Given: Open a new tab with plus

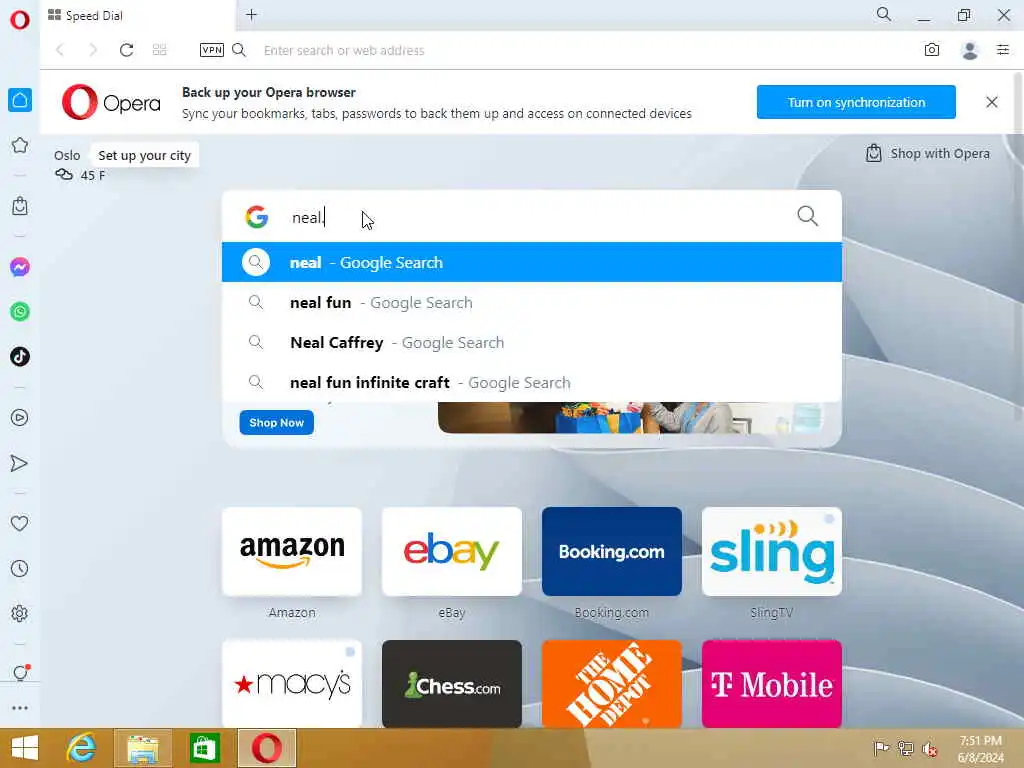Looking at the screenshot, I should point(251,14).
